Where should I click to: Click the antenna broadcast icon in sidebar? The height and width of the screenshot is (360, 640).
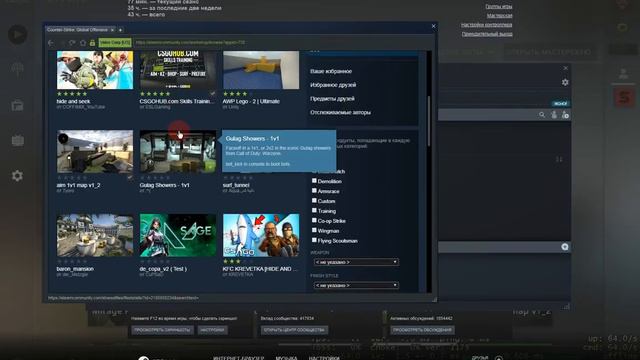pos(18,70)
